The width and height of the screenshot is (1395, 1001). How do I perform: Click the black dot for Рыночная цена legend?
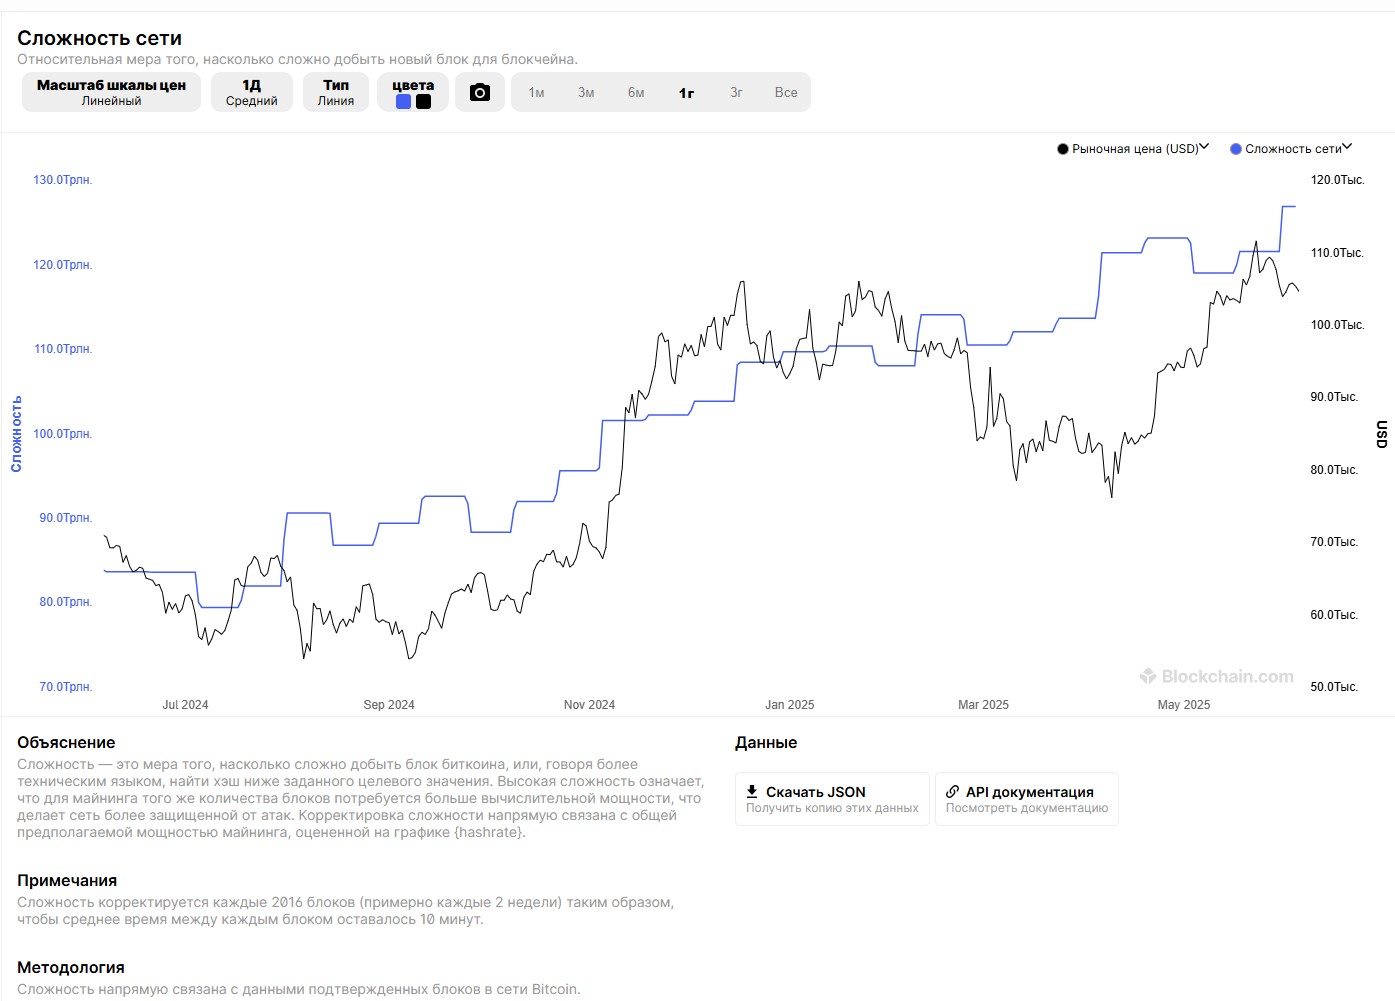pos(1063,149)
